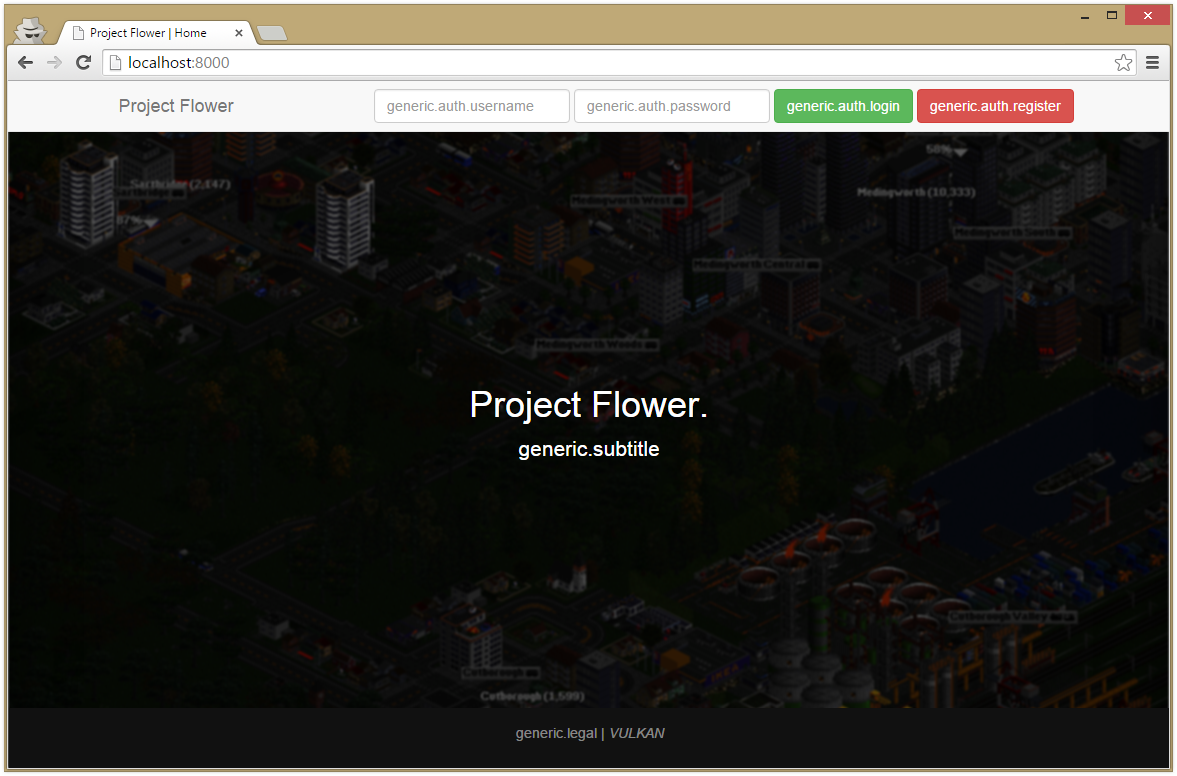This screenshot has height=776, width=1177.
Task: Click the green generic.auth.login button
Action: [x=843, y=106]
